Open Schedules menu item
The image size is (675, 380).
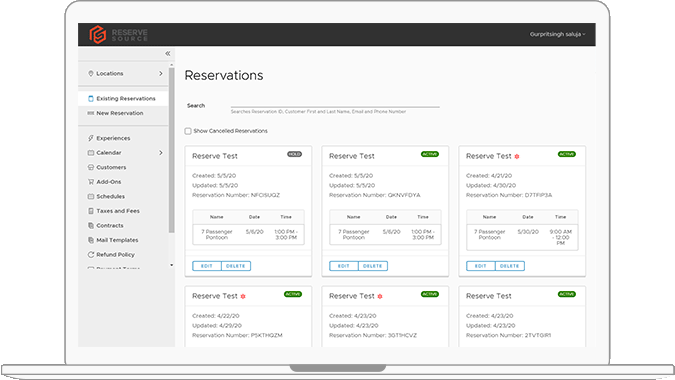pyautogui.click(x=123, y=197)
